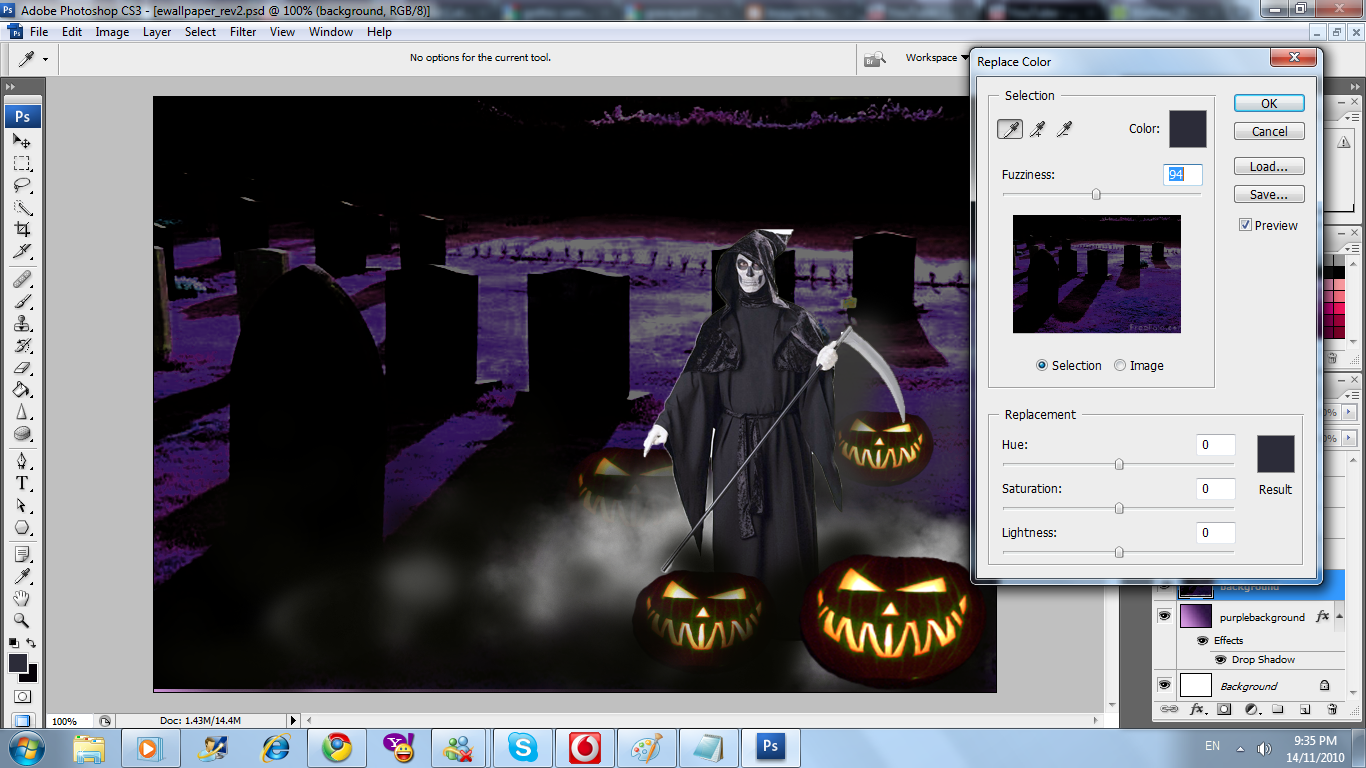The width and height of the screenshot is (1366, 768).
Task: Open the File menu
Action: pos(39,32)
